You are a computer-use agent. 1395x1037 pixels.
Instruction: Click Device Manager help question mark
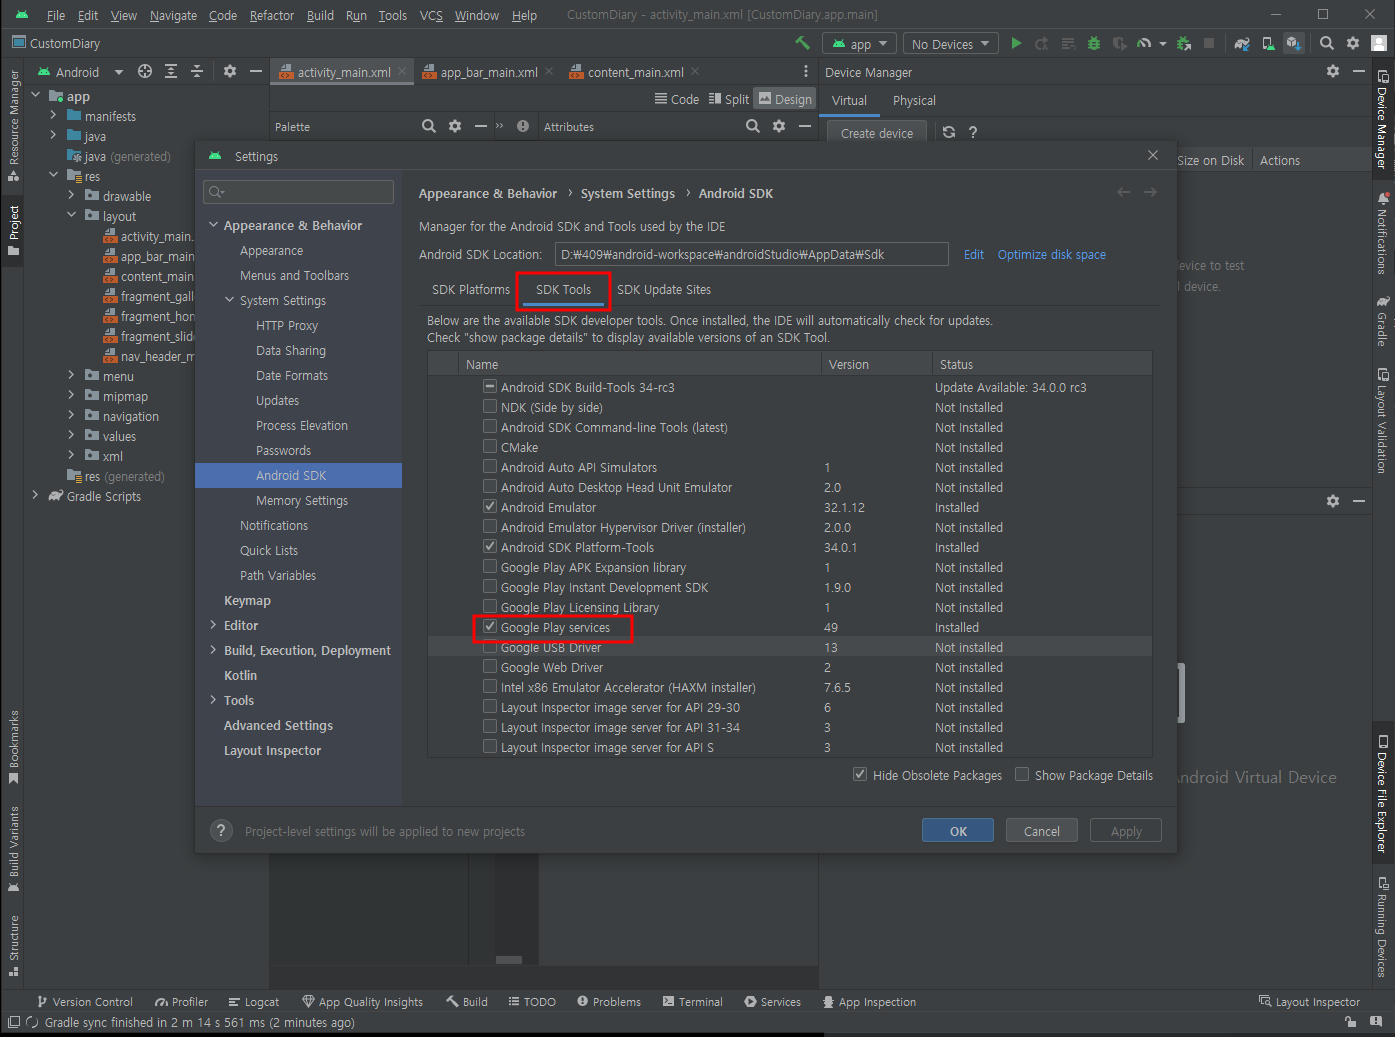[973, 132]
